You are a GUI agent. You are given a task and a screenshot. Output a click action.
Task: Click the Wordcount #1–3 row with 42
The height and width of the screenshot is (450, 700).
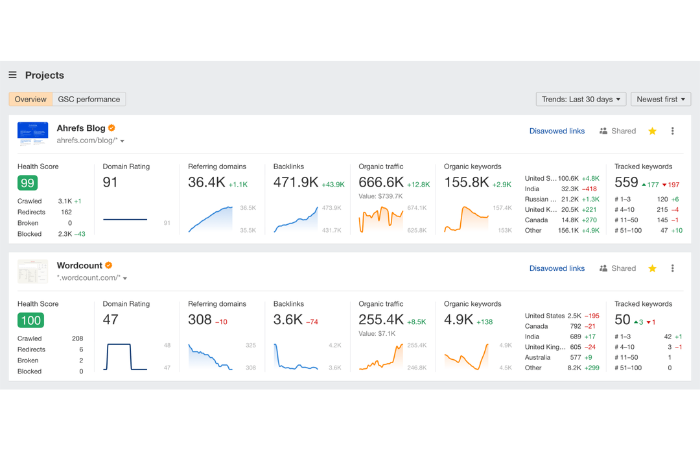point(648,337)
